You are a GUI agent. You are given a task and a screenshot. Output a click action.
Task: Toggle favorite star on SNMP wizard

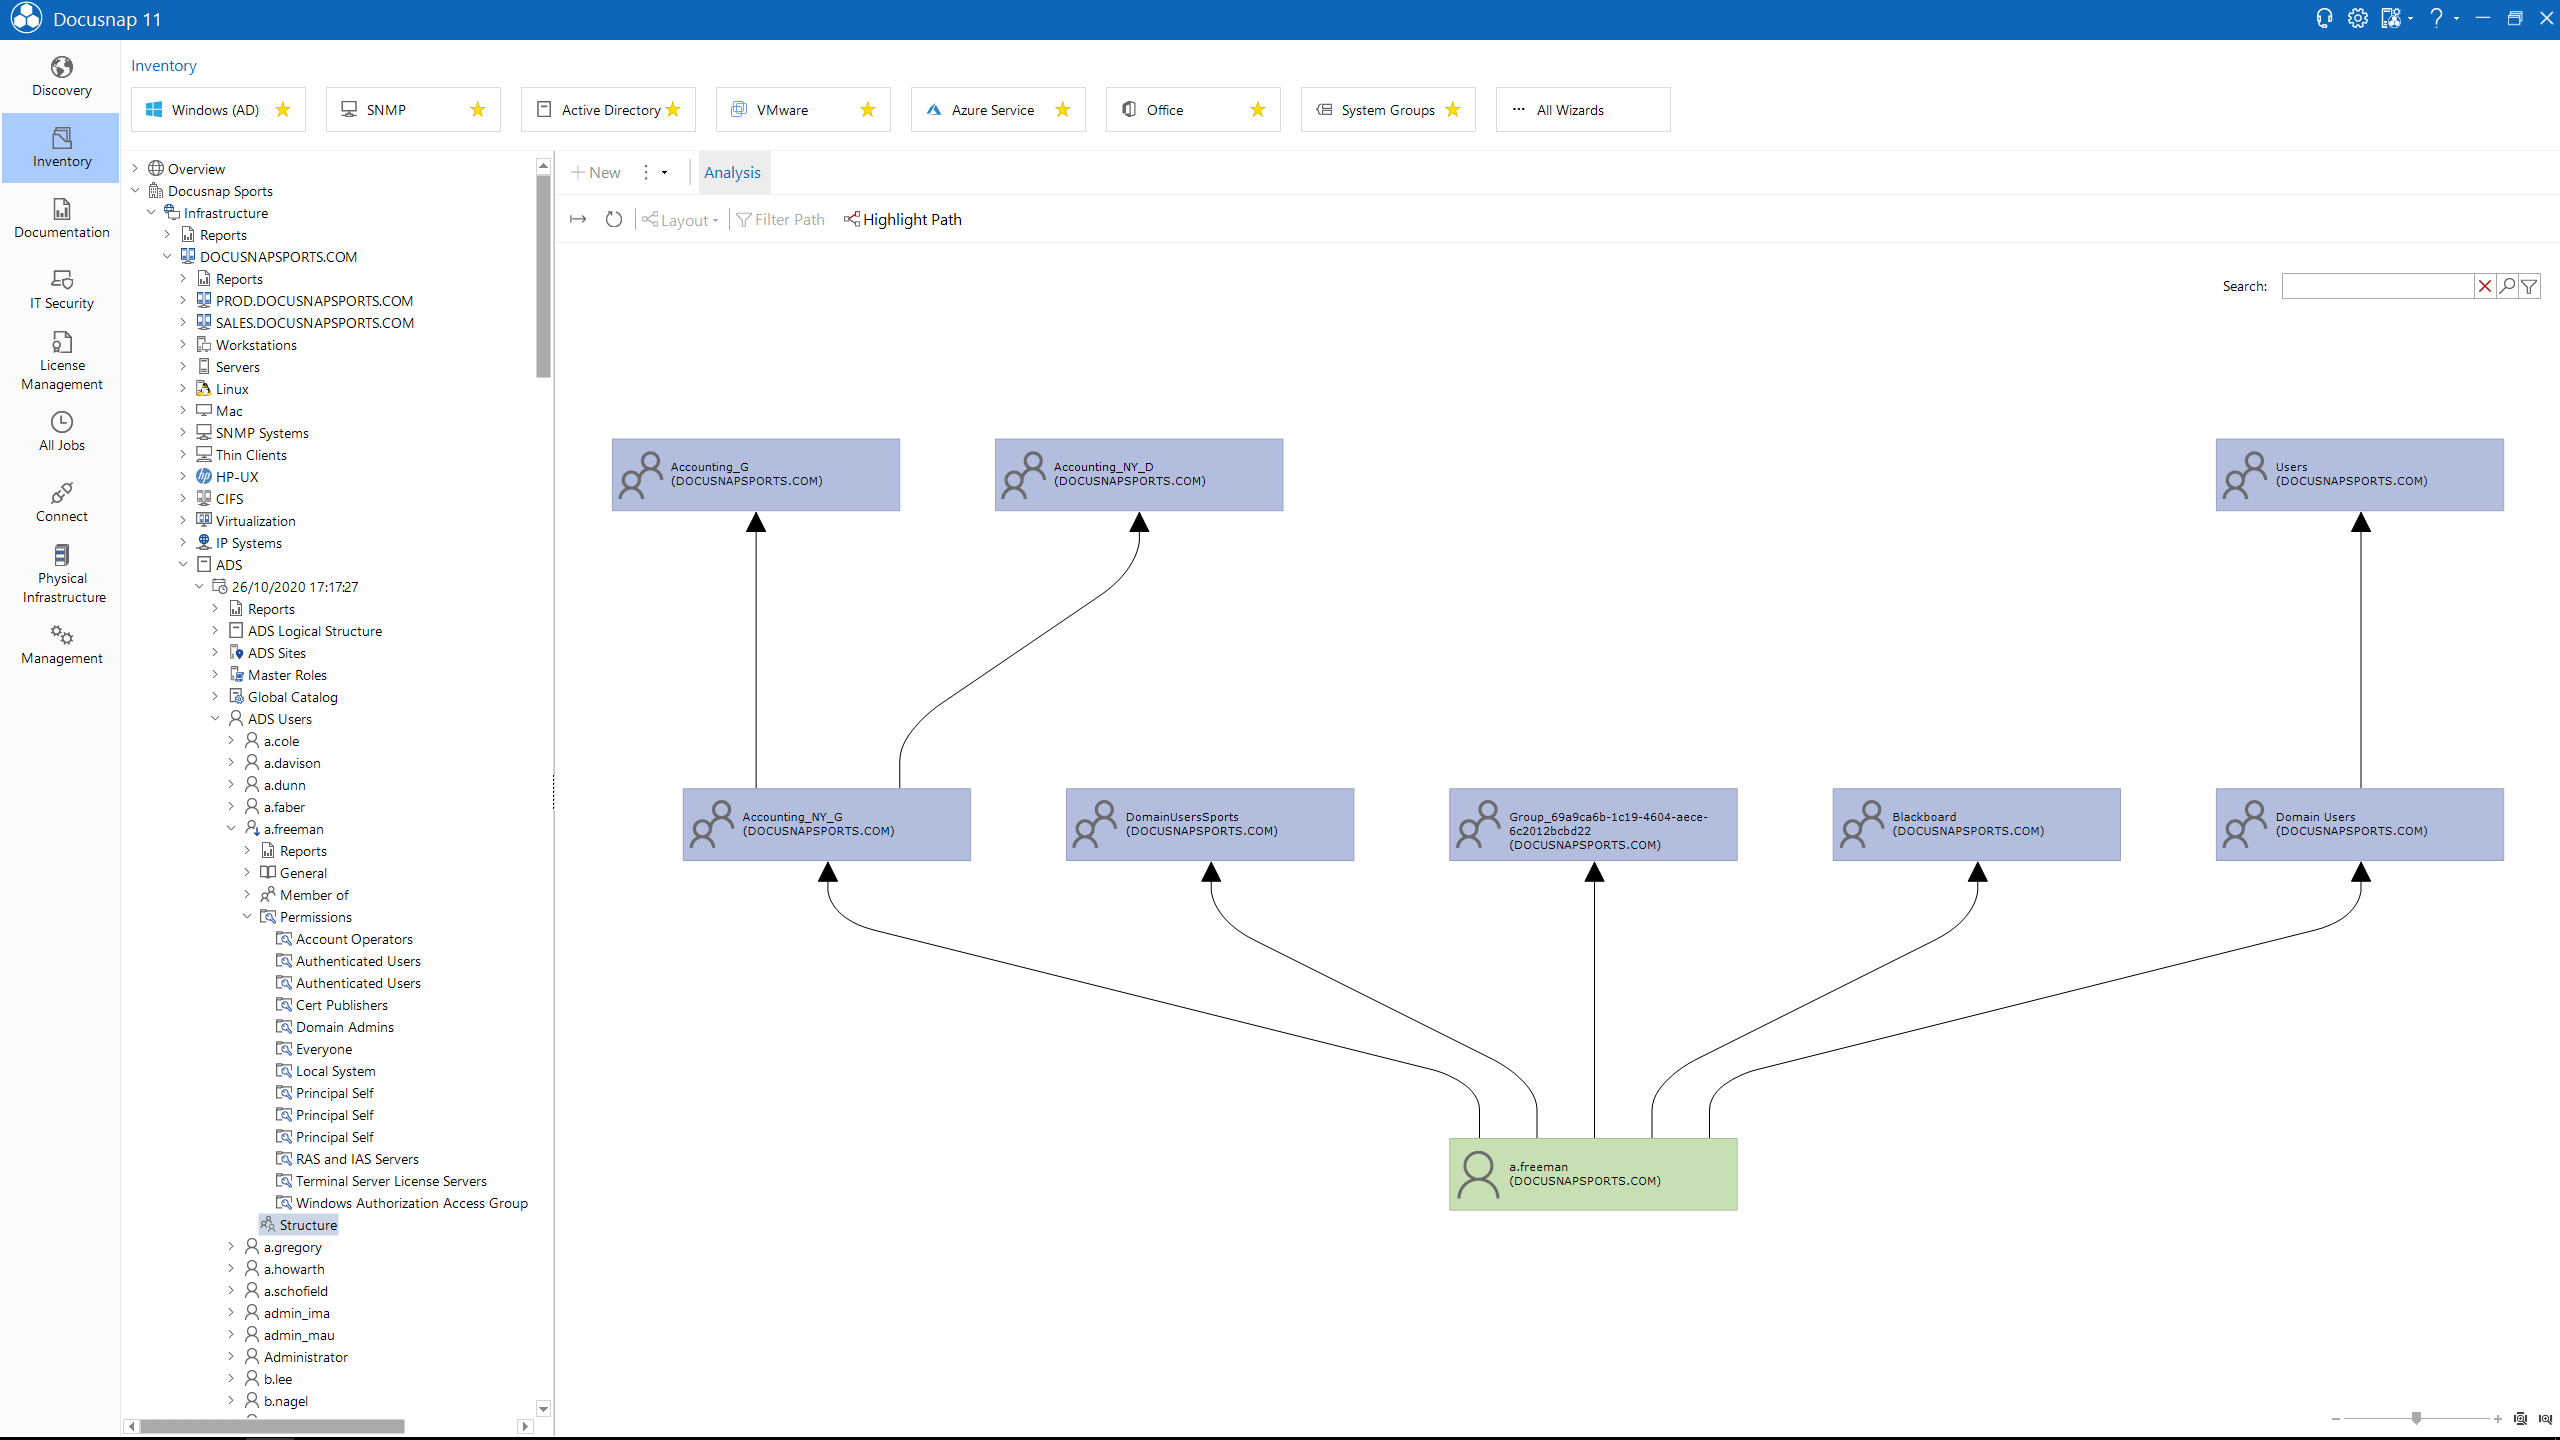click(478, 109)
